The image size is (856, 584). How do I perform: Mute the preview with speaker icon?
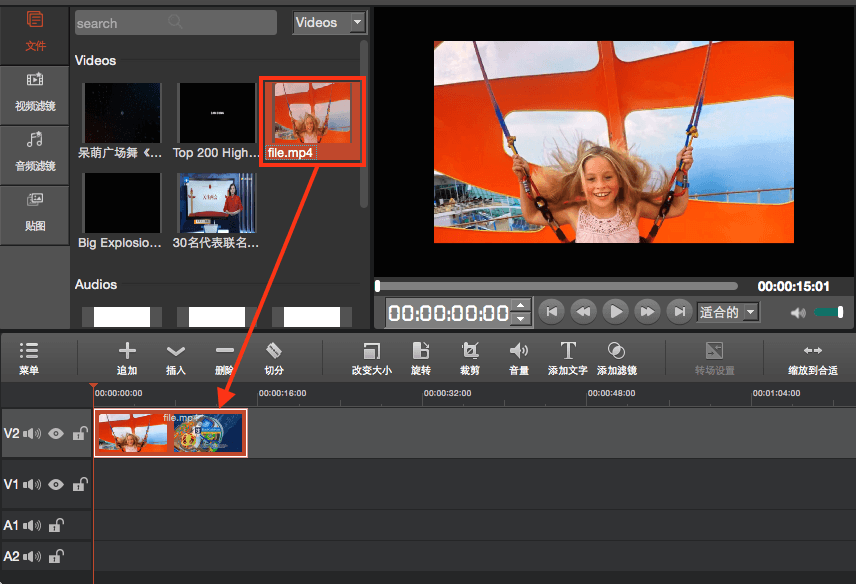pos(798,313)
